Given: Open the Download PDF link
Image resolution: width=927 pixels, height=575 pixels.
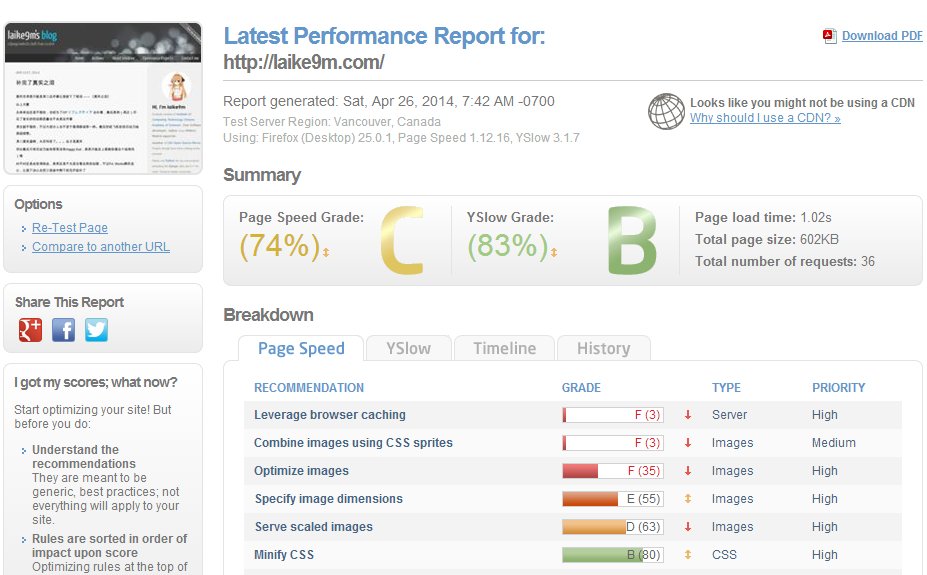Looking at the screenshot, I should point(882,36).
